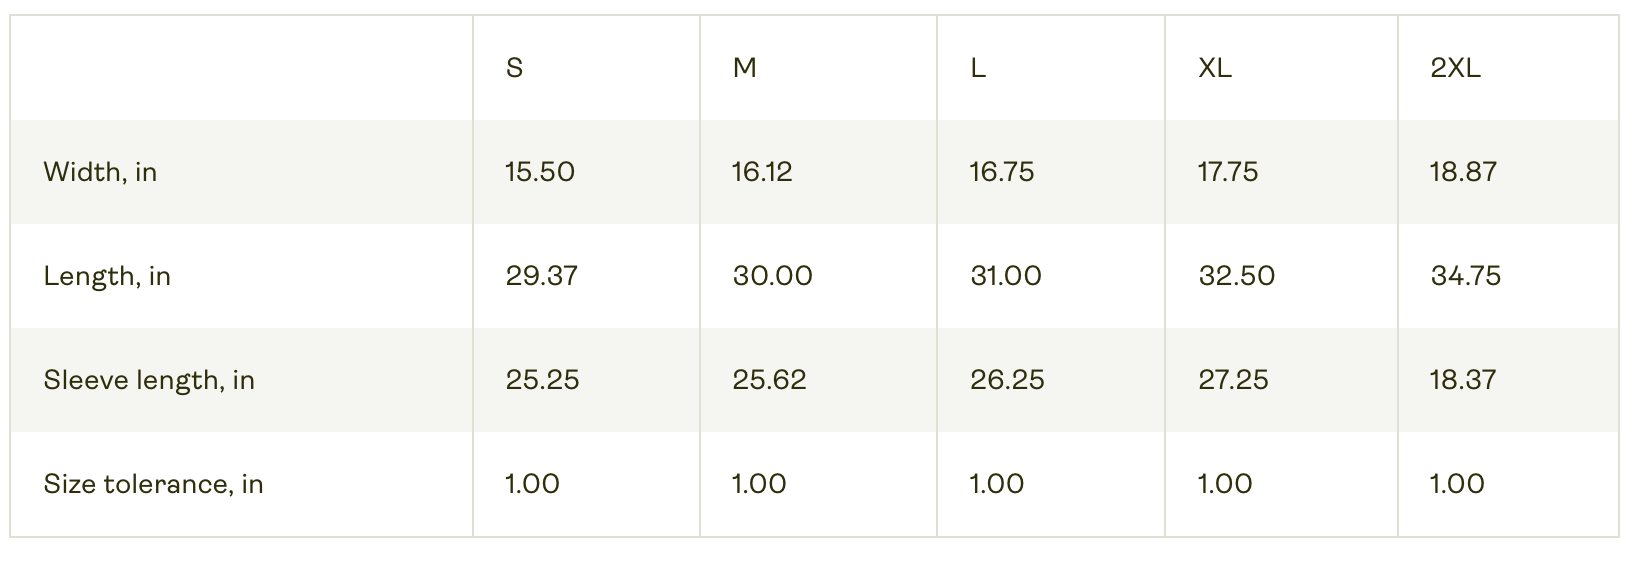The height and width of the screenshot is (564, 1636).
Task: Click the 18.87 width value for 2XL
Action: click(x=1463, y=172)
